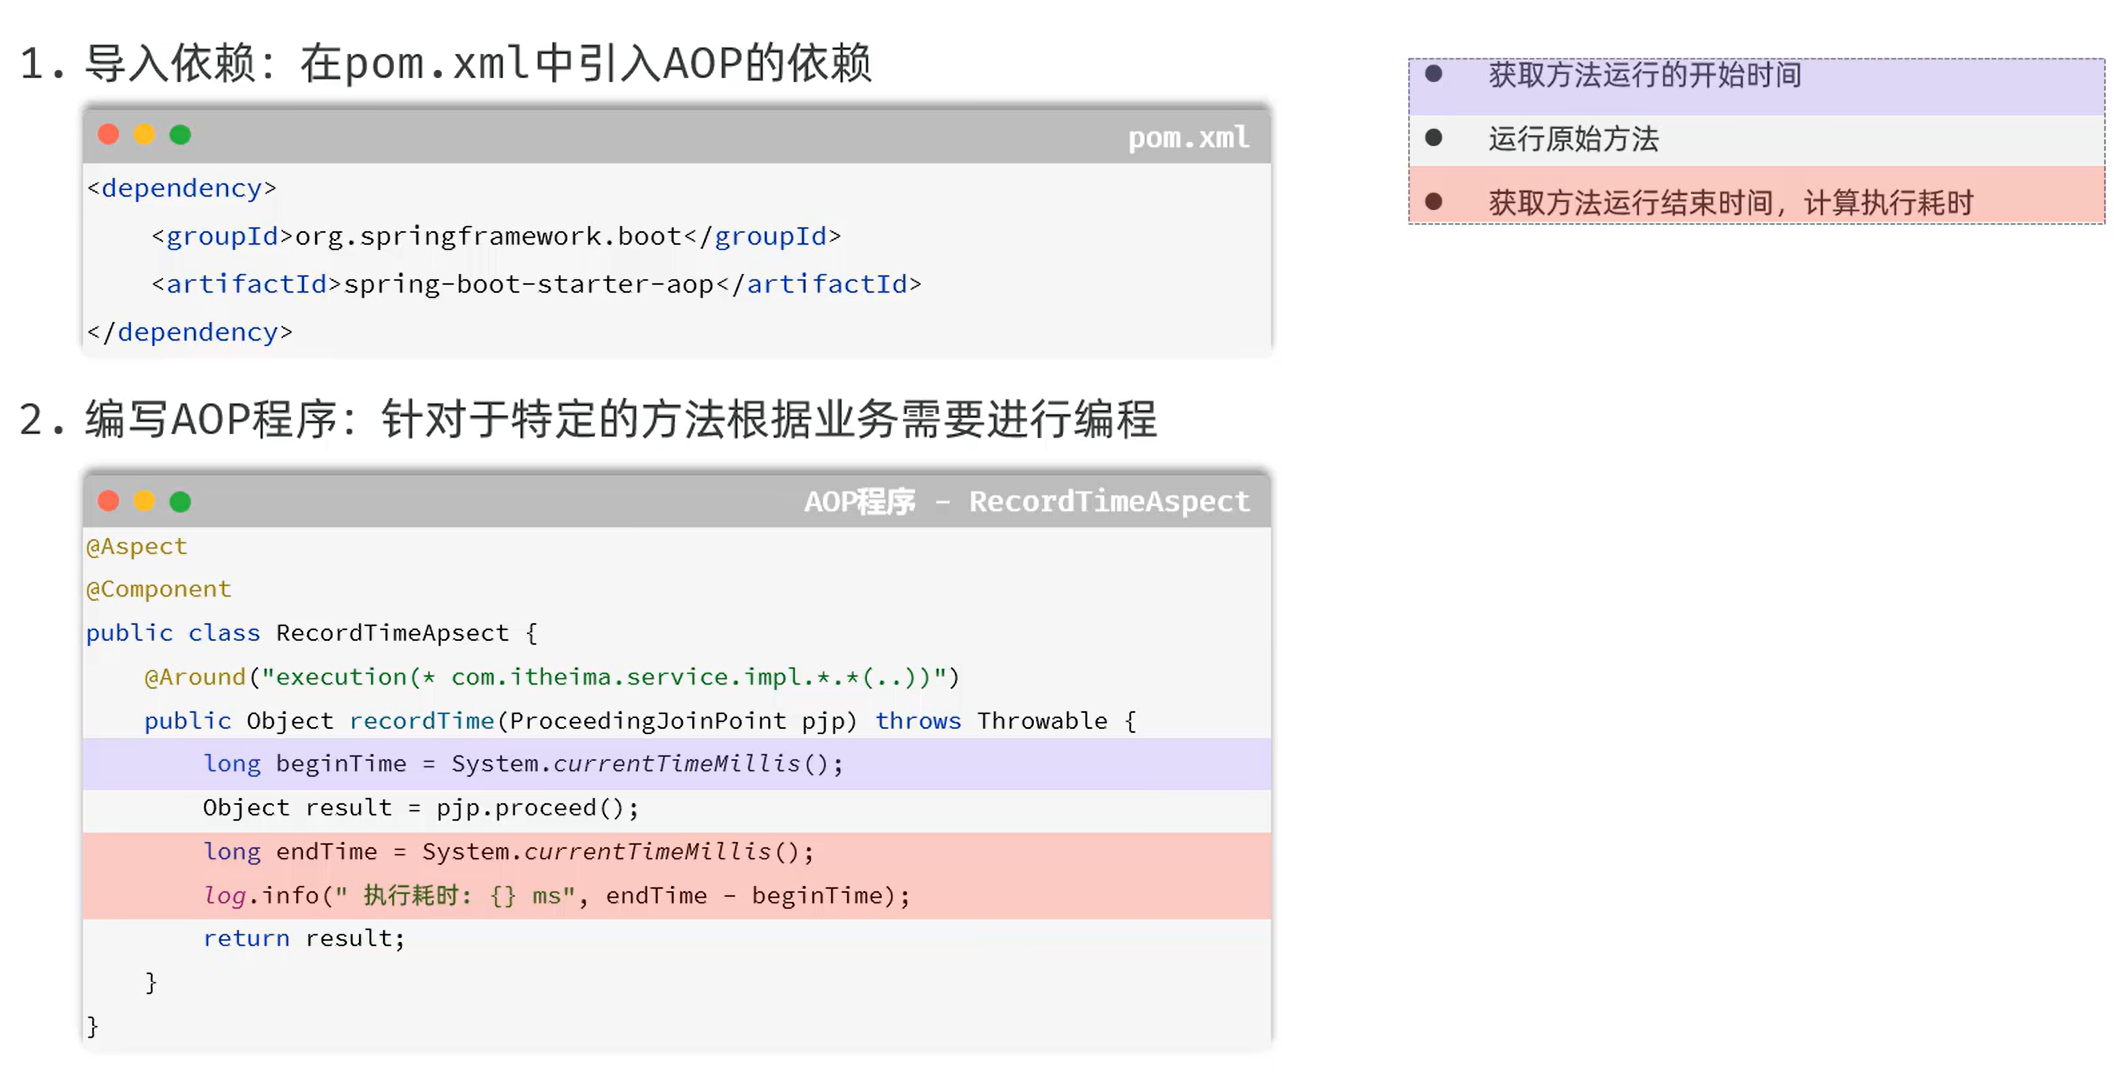Click red dot on pom.xml window
Viewport: 2122px width, 1085px height.
[108, 135]
